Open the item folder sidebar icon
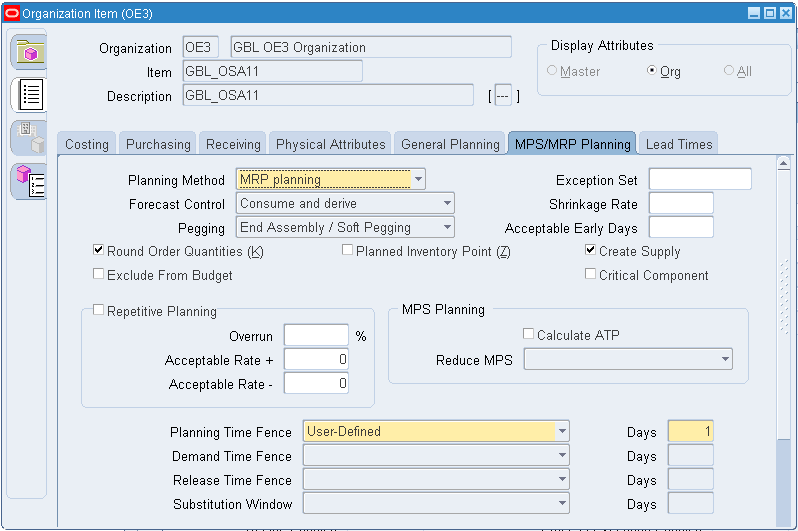 click(30, 52)
